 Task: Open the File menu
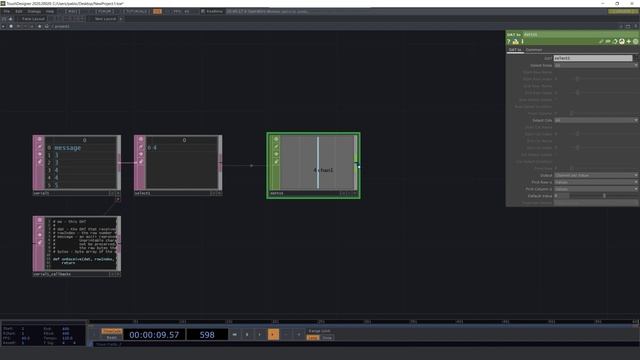click(x=7, y=11)
